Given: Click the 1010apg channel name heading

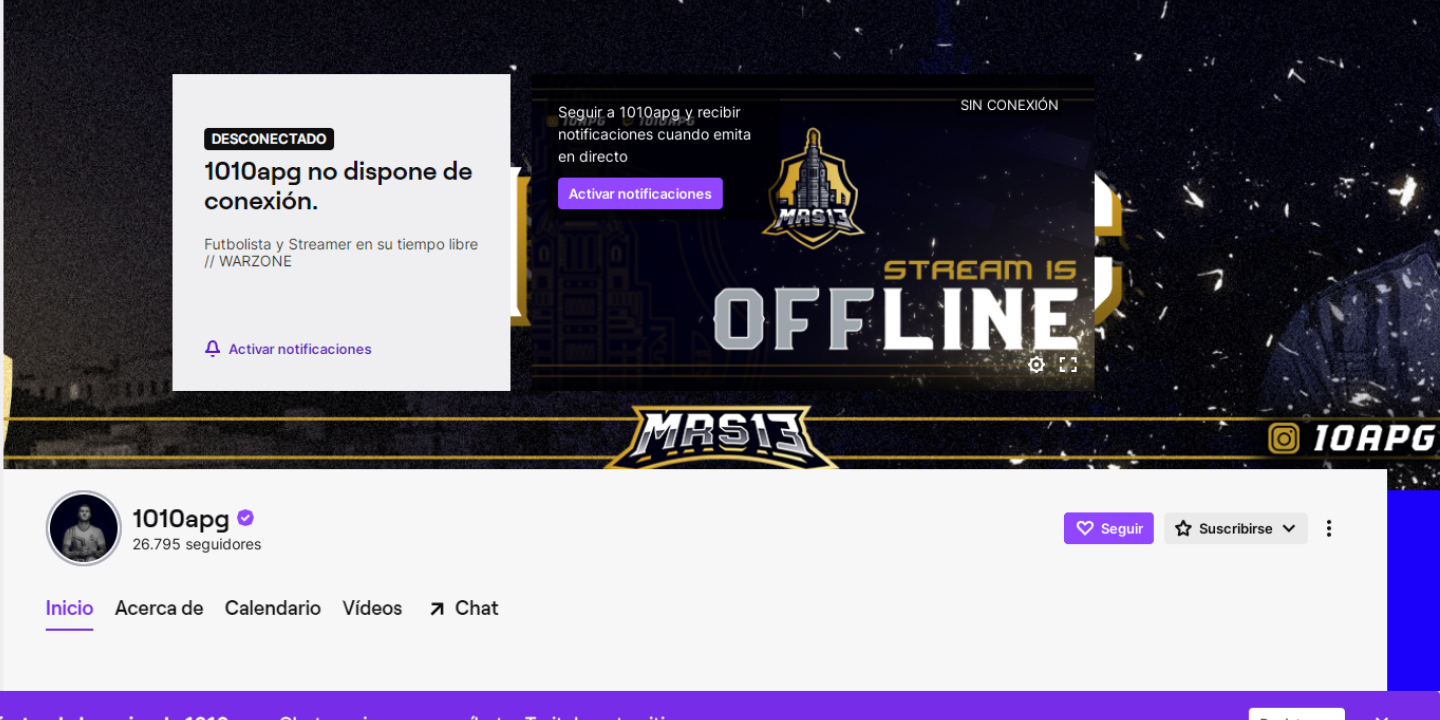Looking at the screenshot, I should coord(181,518).
